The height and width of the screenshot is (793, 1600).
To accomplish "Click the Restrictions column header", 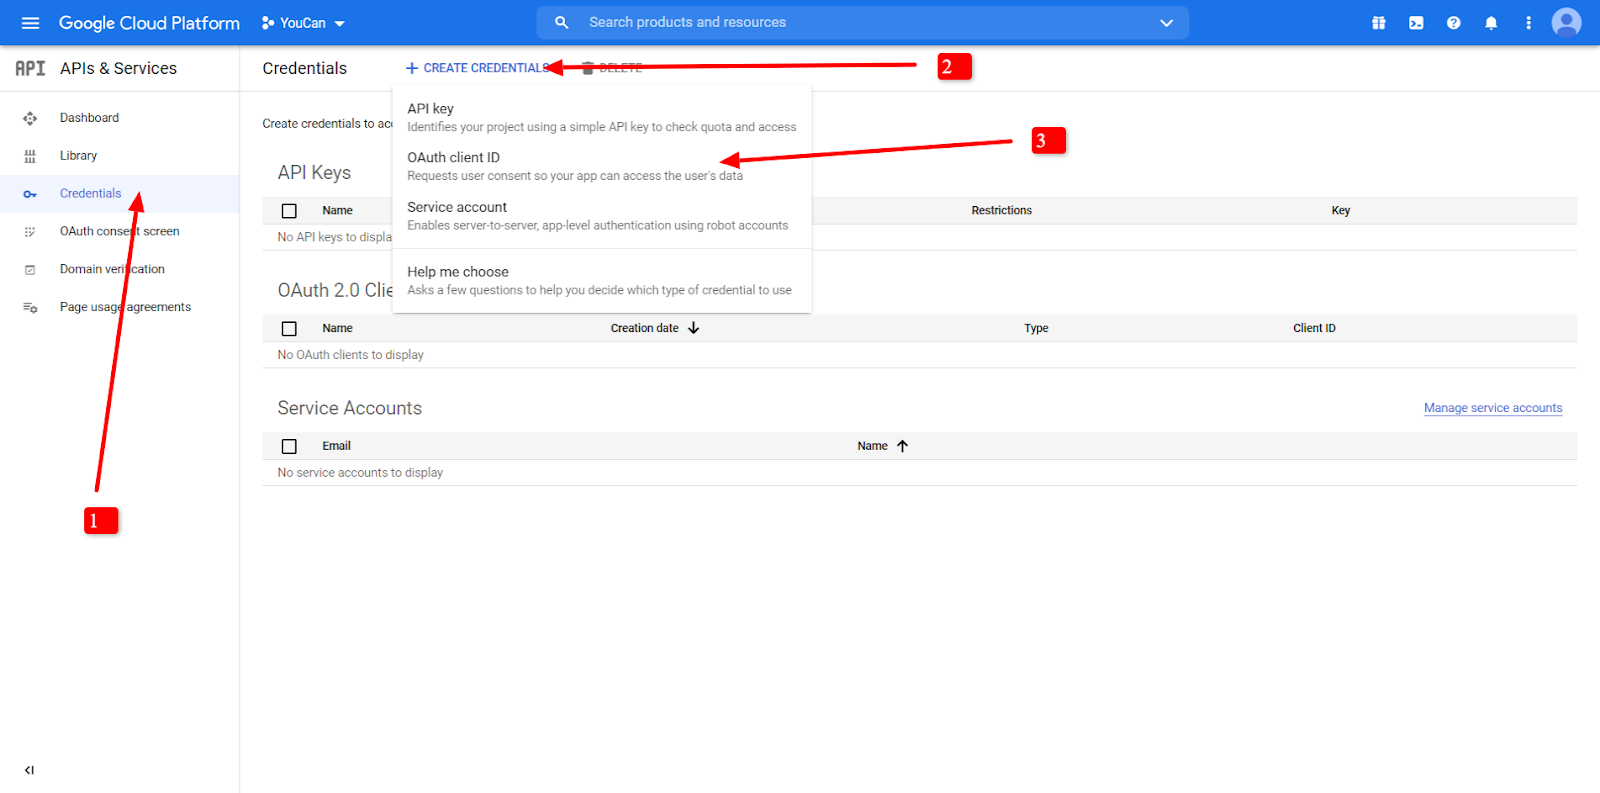I will pos(1001,210).
